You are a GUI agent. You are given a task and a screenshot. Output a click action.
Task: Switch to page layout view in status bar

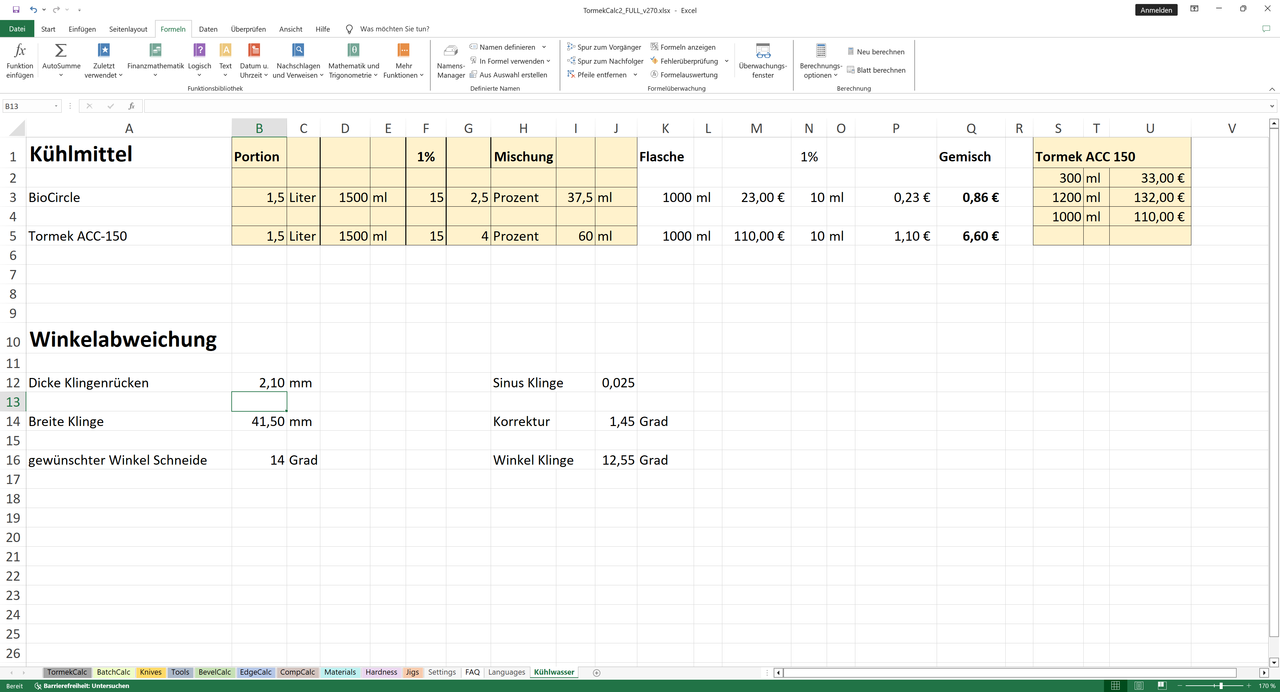point(1137,686)
